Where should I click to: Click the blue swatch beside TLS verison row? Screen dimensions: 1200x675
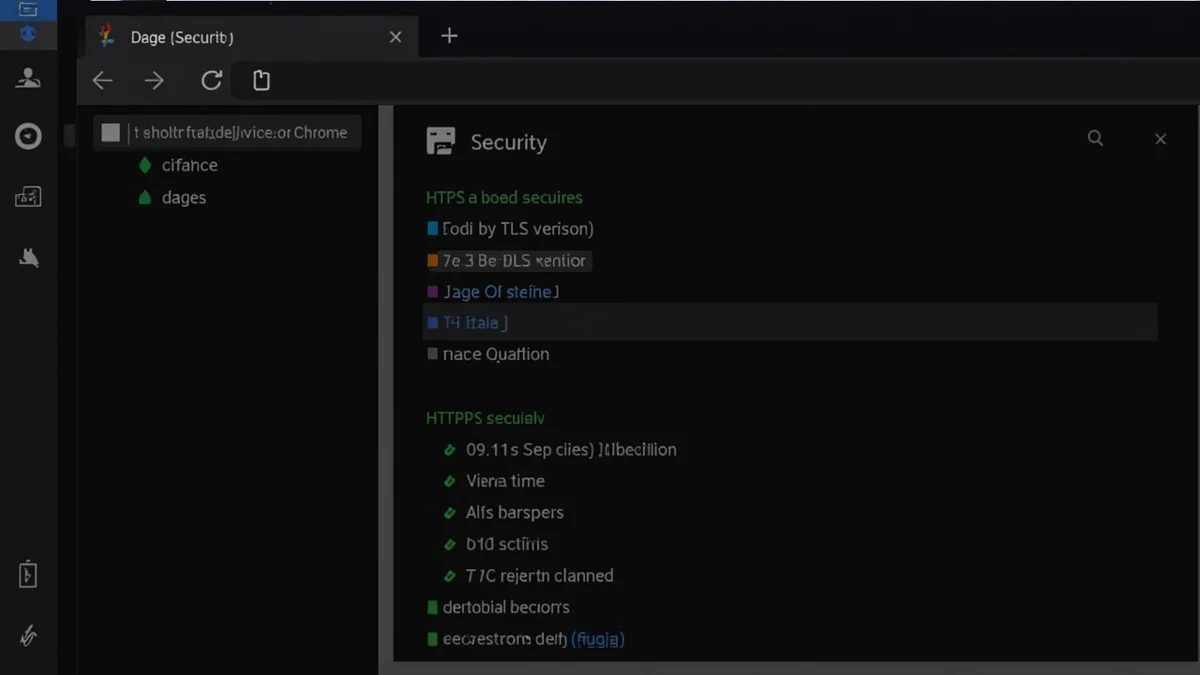(x=433, y=229)
